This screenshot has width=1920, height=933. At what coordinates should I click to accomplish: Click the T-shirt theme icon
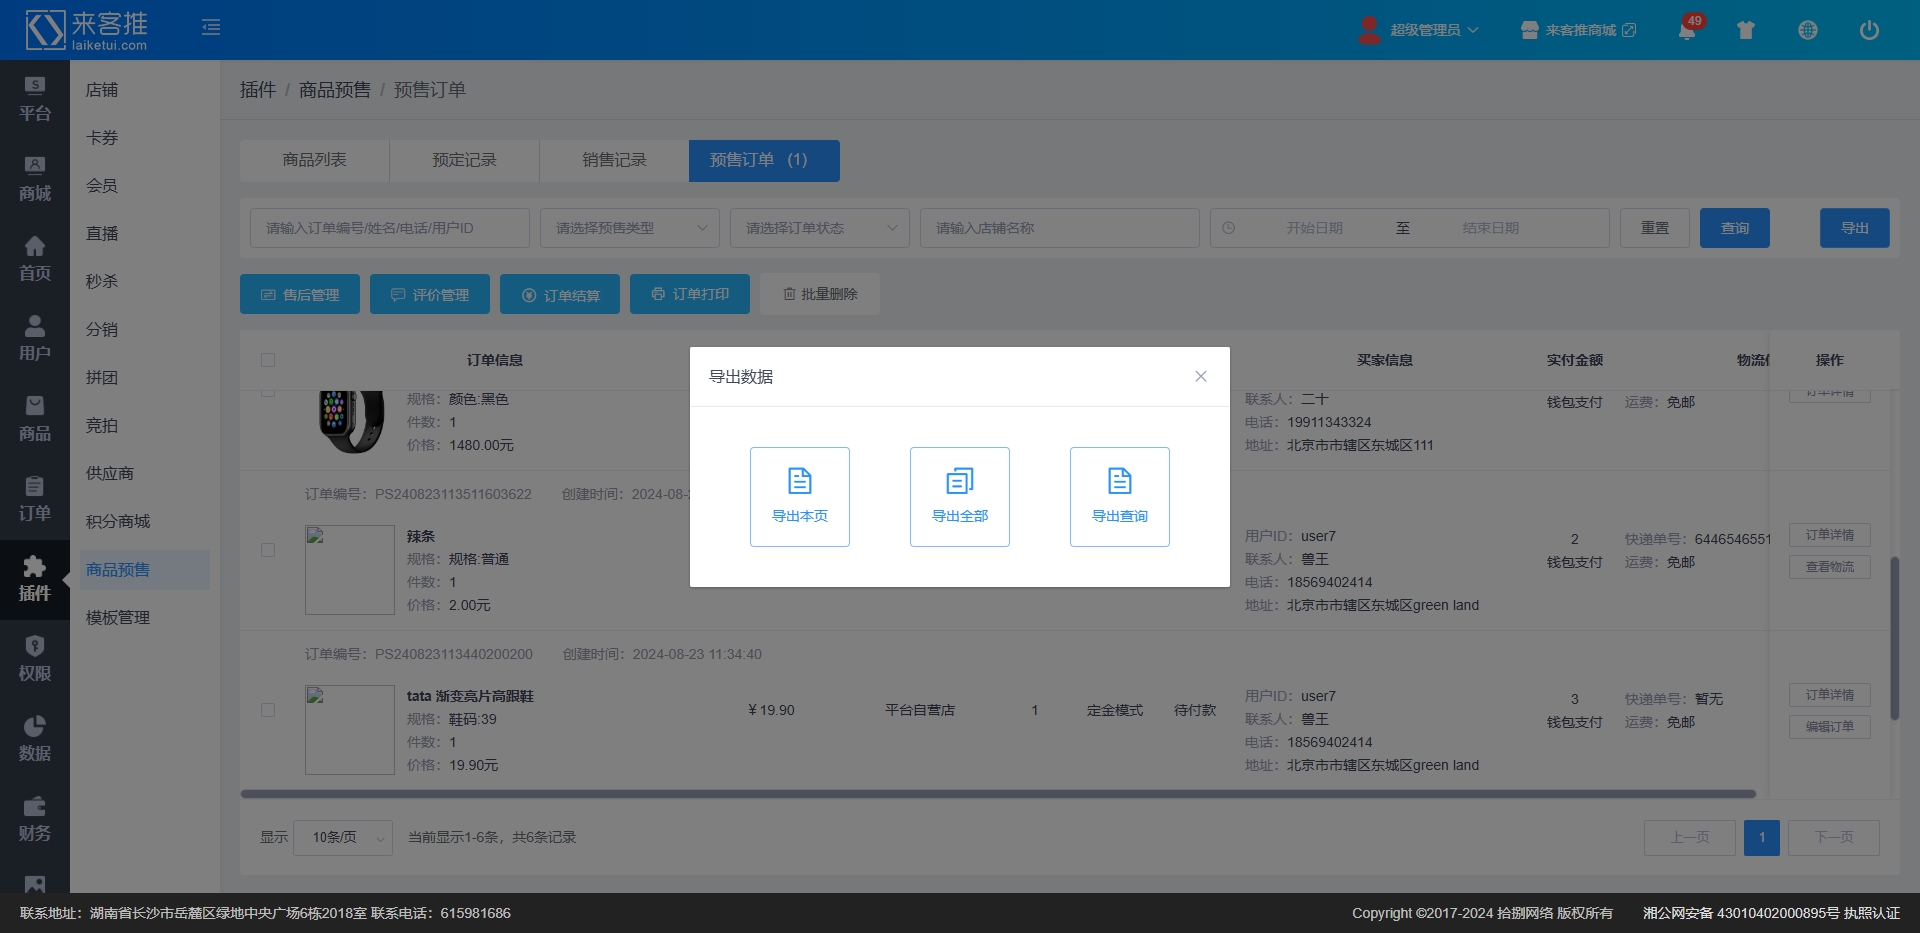(1746, 30)
